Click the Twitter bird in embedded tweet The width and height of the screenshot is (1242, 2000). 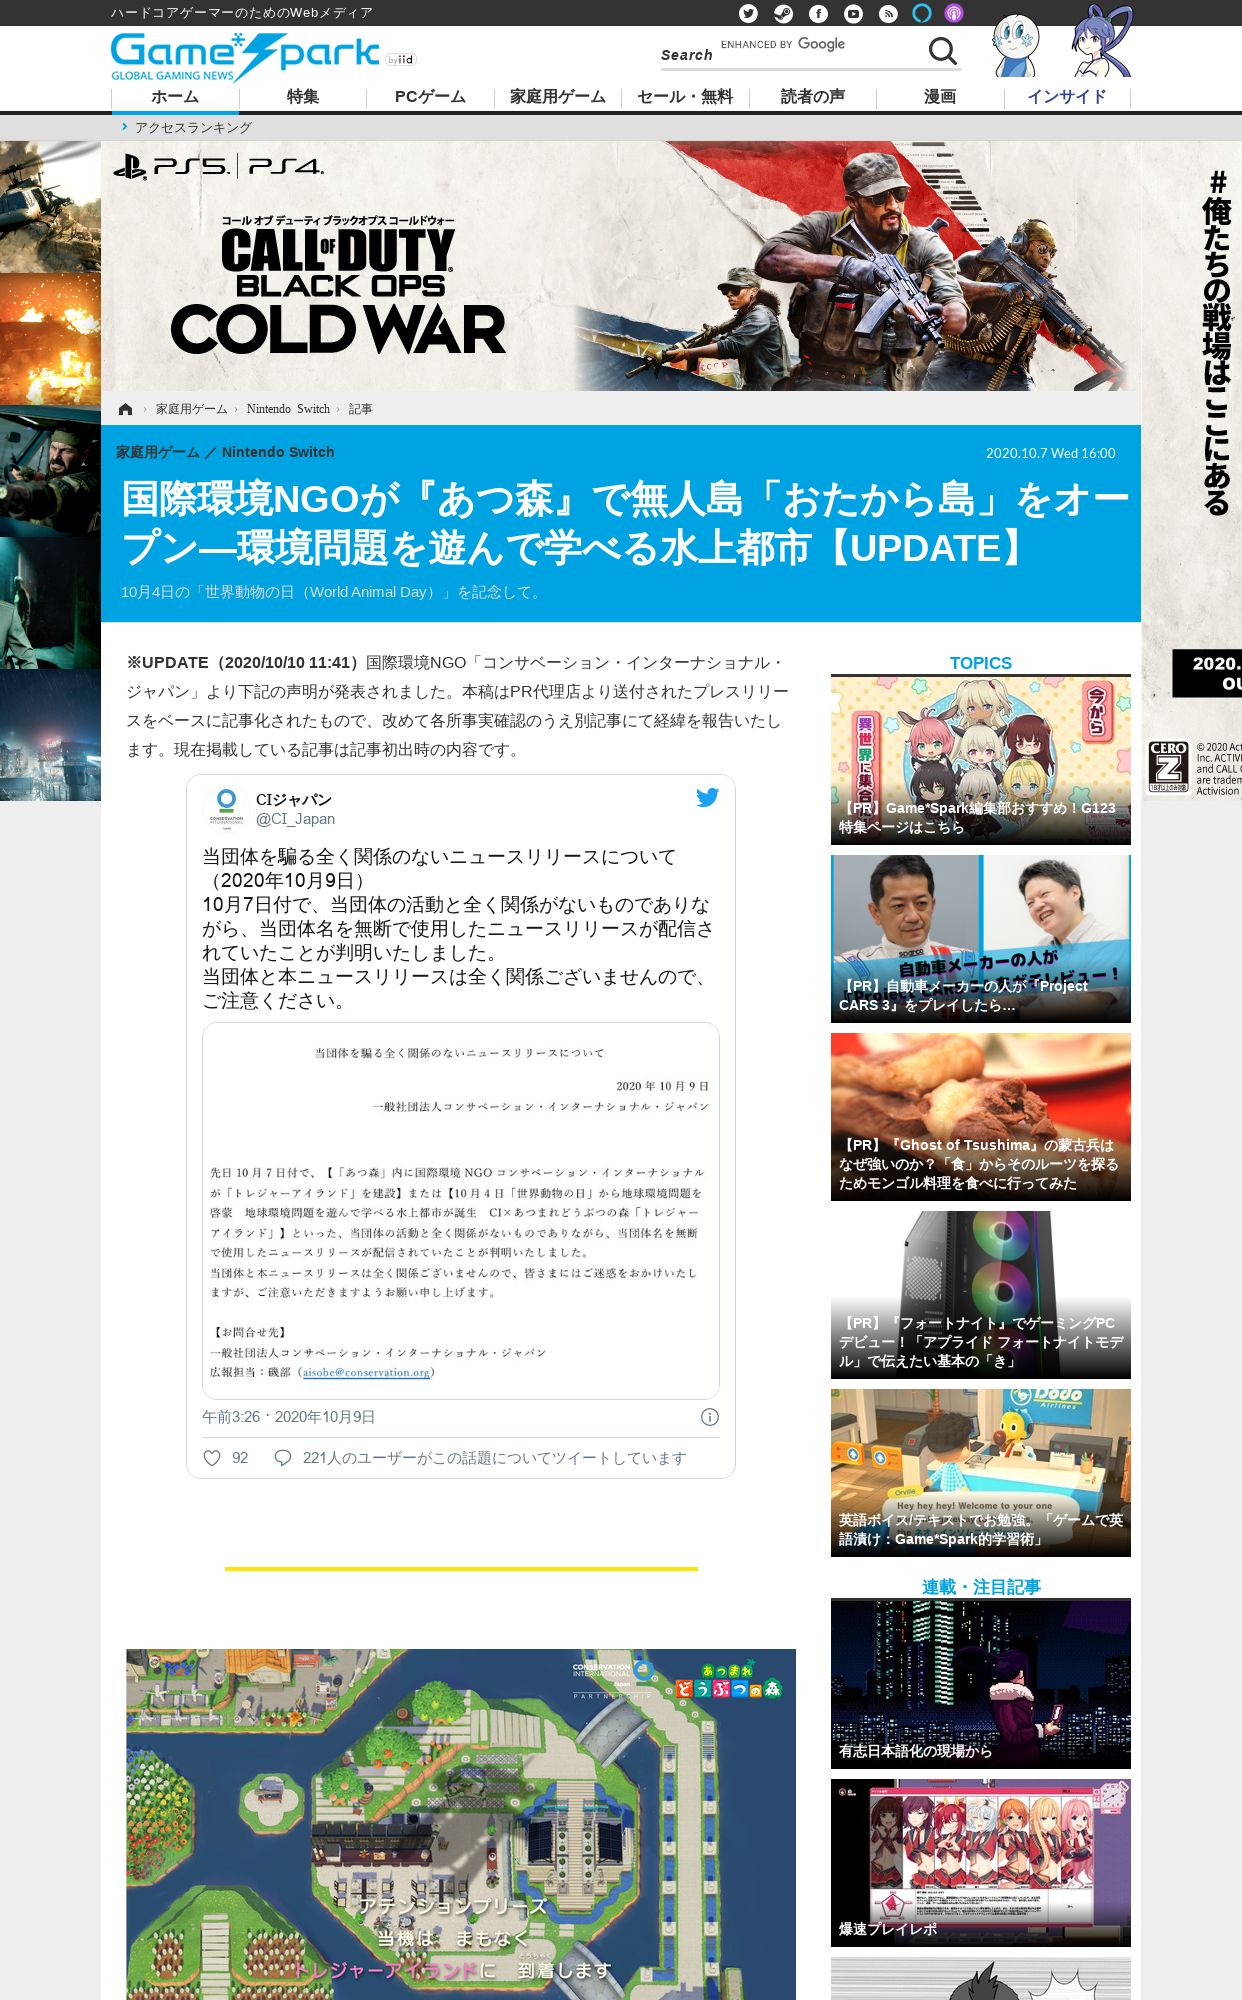point(707,797)
